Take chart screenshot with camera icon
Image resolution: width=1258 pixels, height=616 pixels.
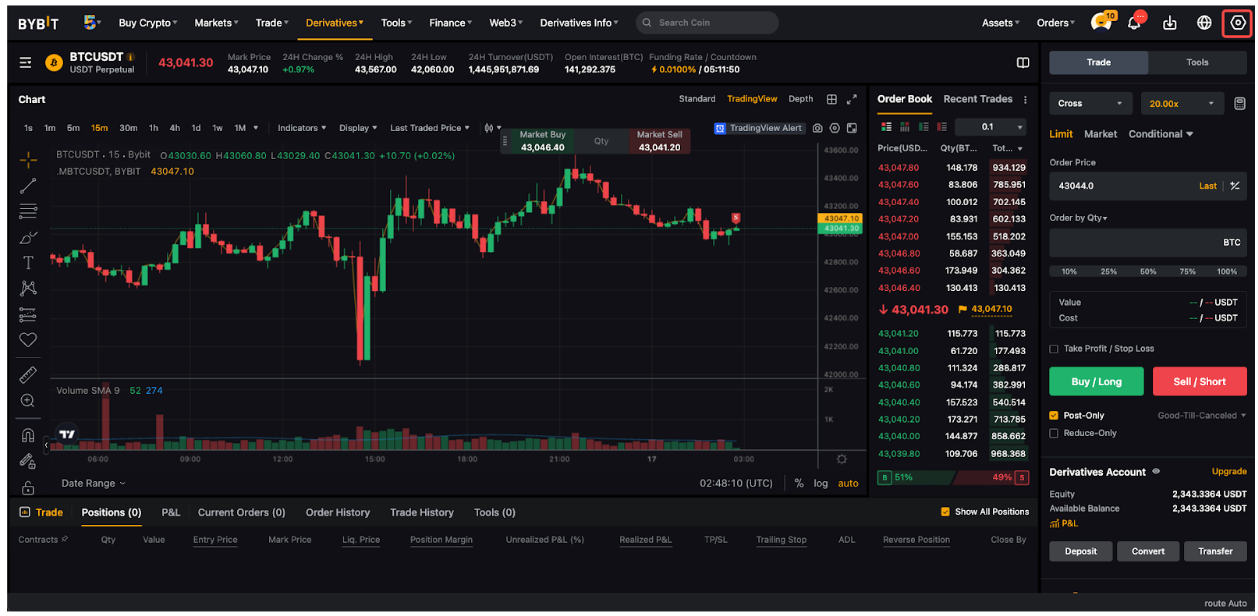pyautogui.click(x=818, y=128)
